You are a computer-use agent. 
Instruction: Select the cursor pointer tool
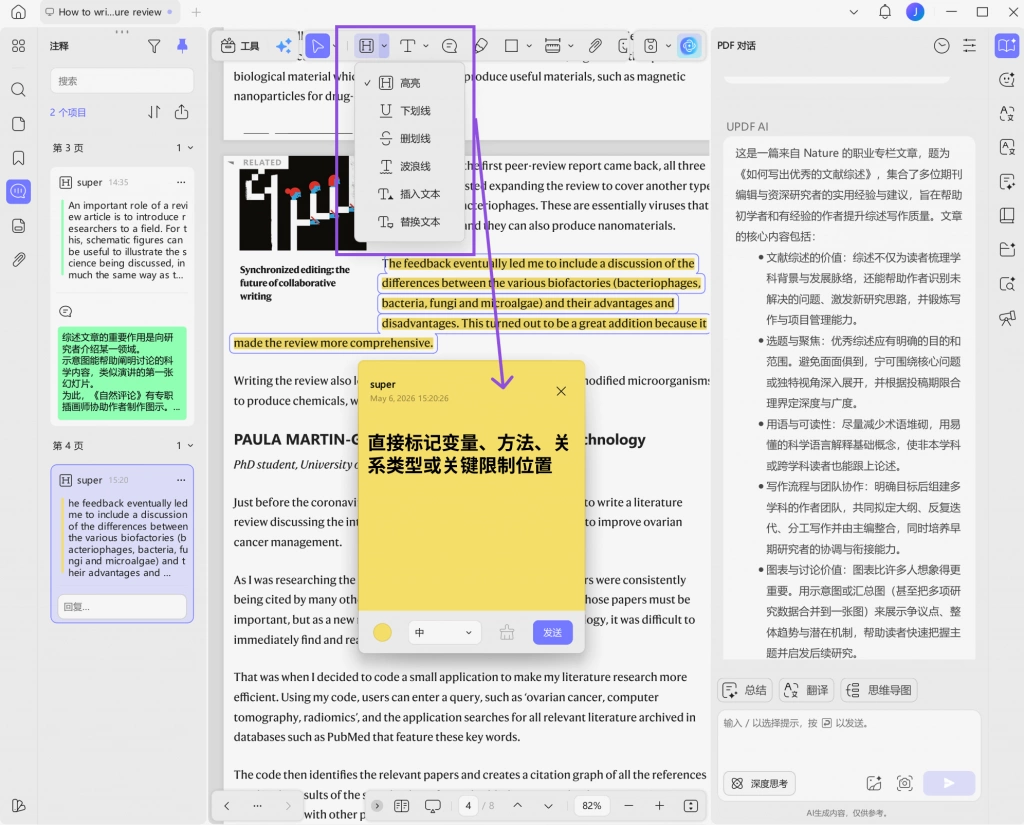coord(317,46)
